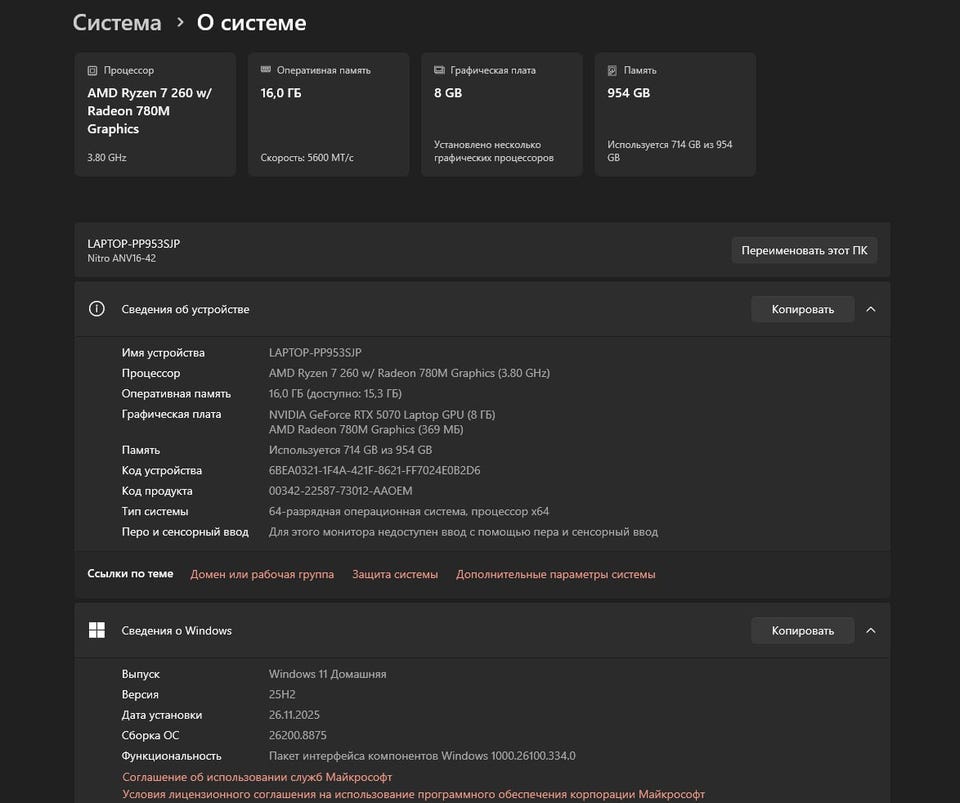Click Переименовать этот ПК button

[804, 250]
